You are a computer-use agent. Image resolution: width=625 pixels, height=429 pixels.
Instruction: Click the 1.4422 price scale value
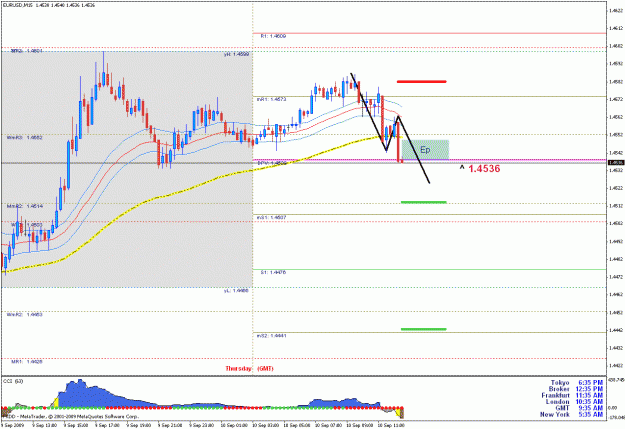coord(616,365)
